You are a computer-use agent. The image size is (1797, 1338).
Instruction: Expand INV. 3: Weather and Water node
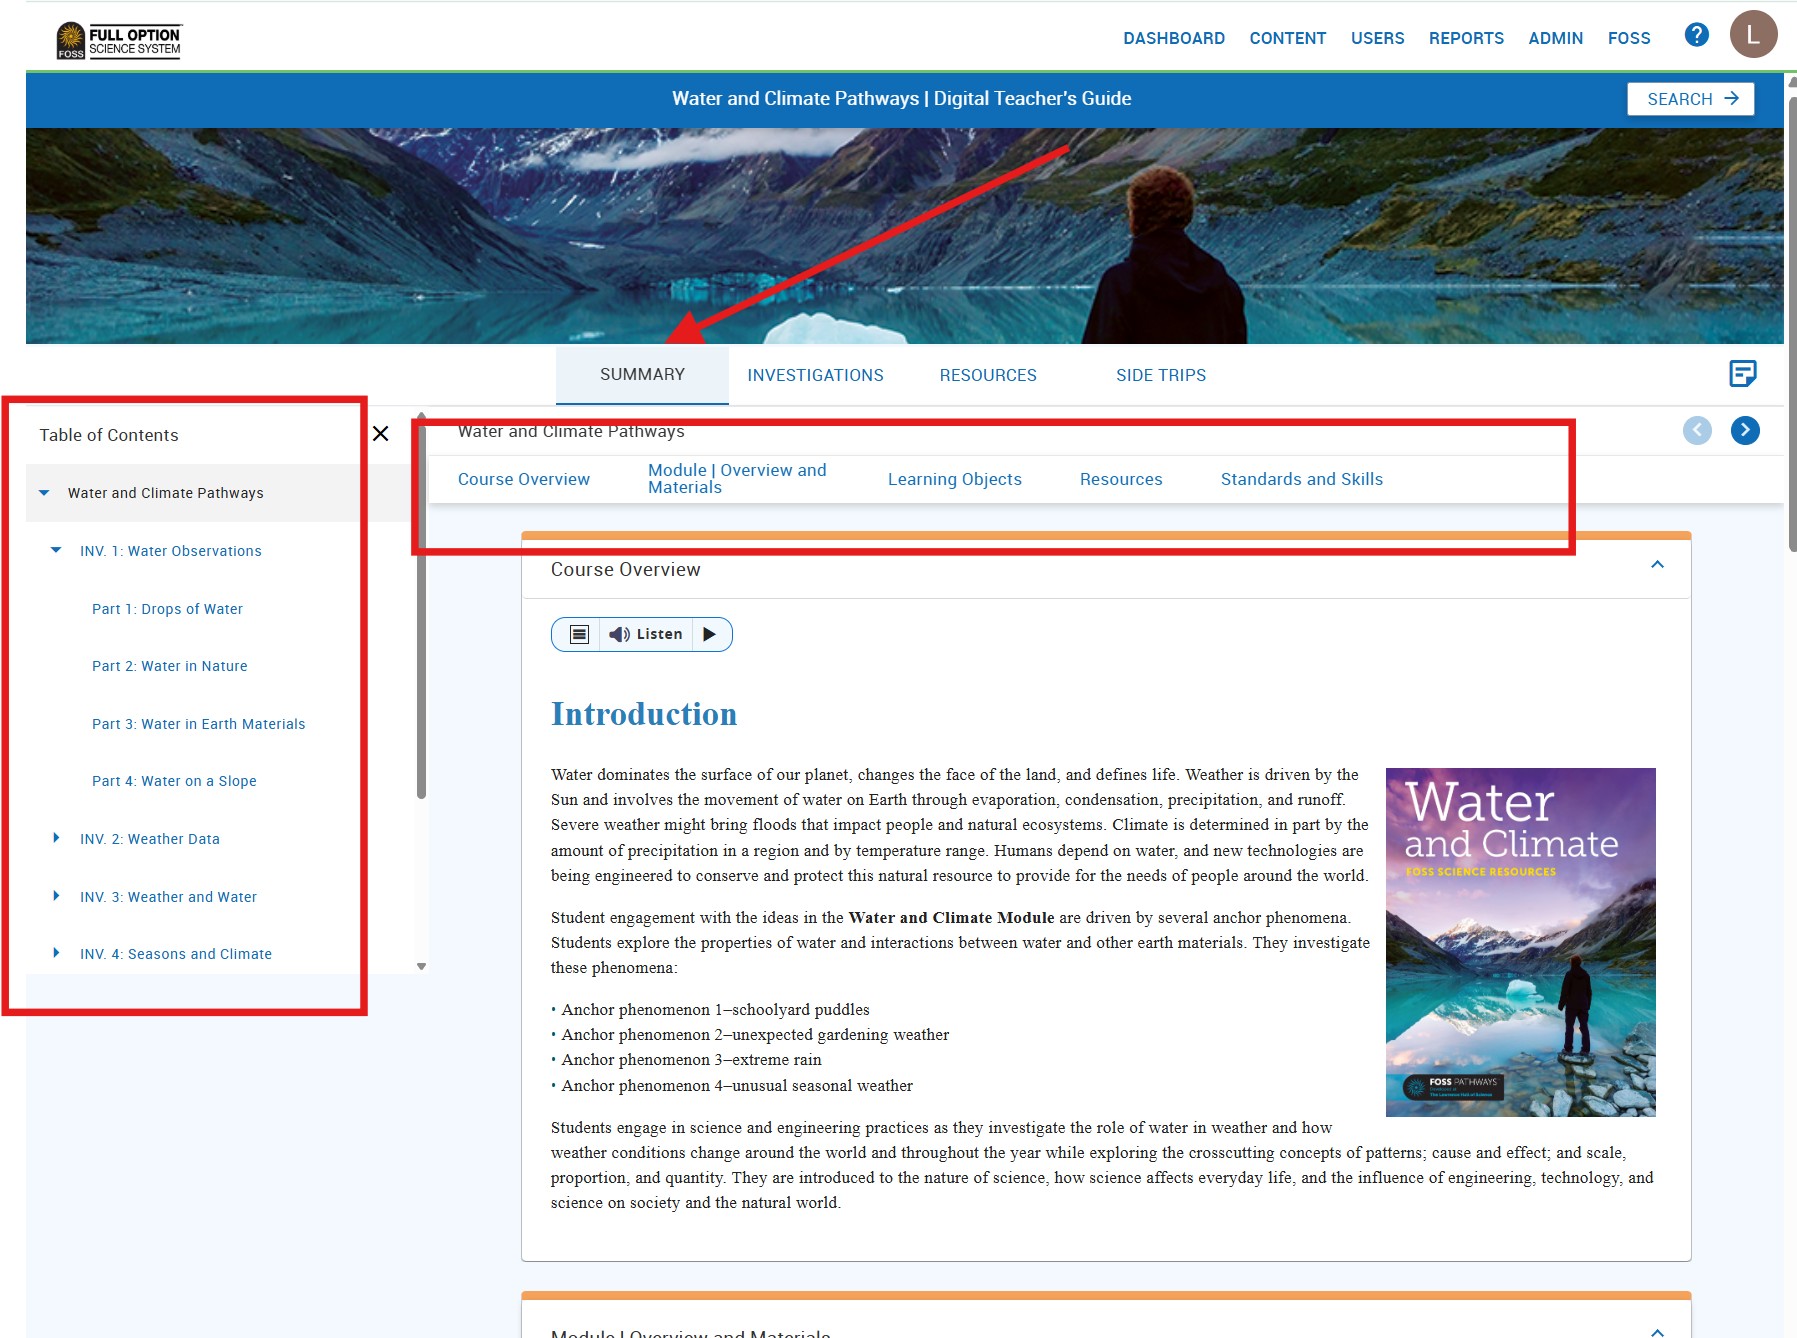pos(56,896)
